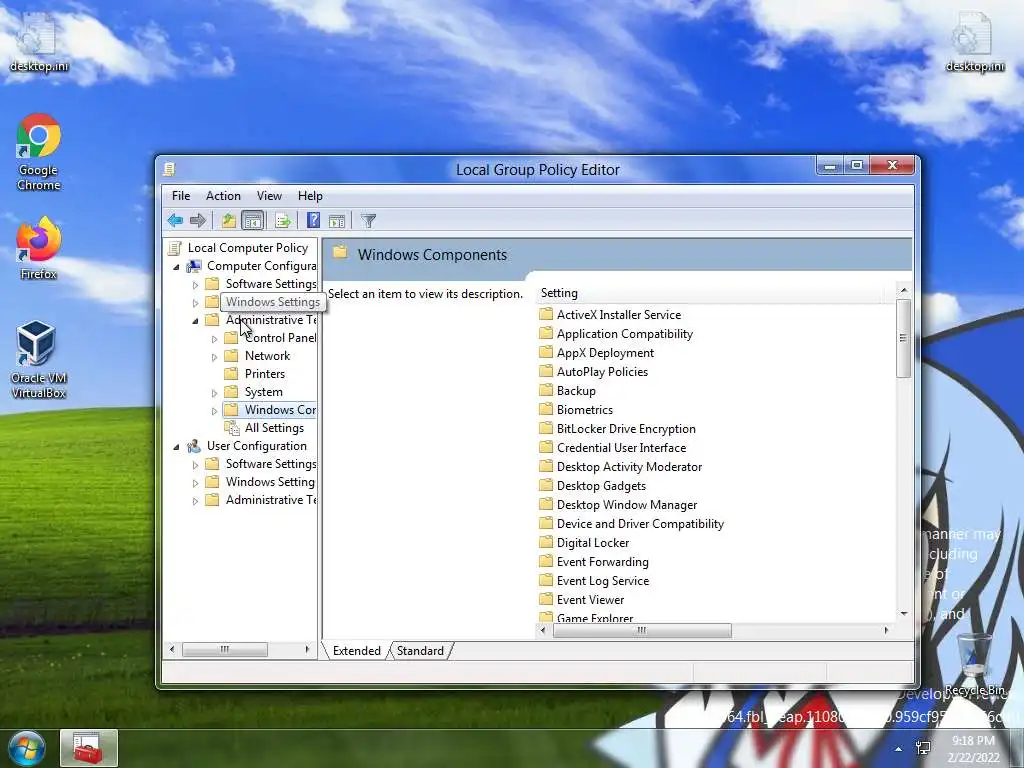The image size is (1024, 768).
Task: Toggle the Show/Hide Action Pane icon
Action: [x=337, y=221]
